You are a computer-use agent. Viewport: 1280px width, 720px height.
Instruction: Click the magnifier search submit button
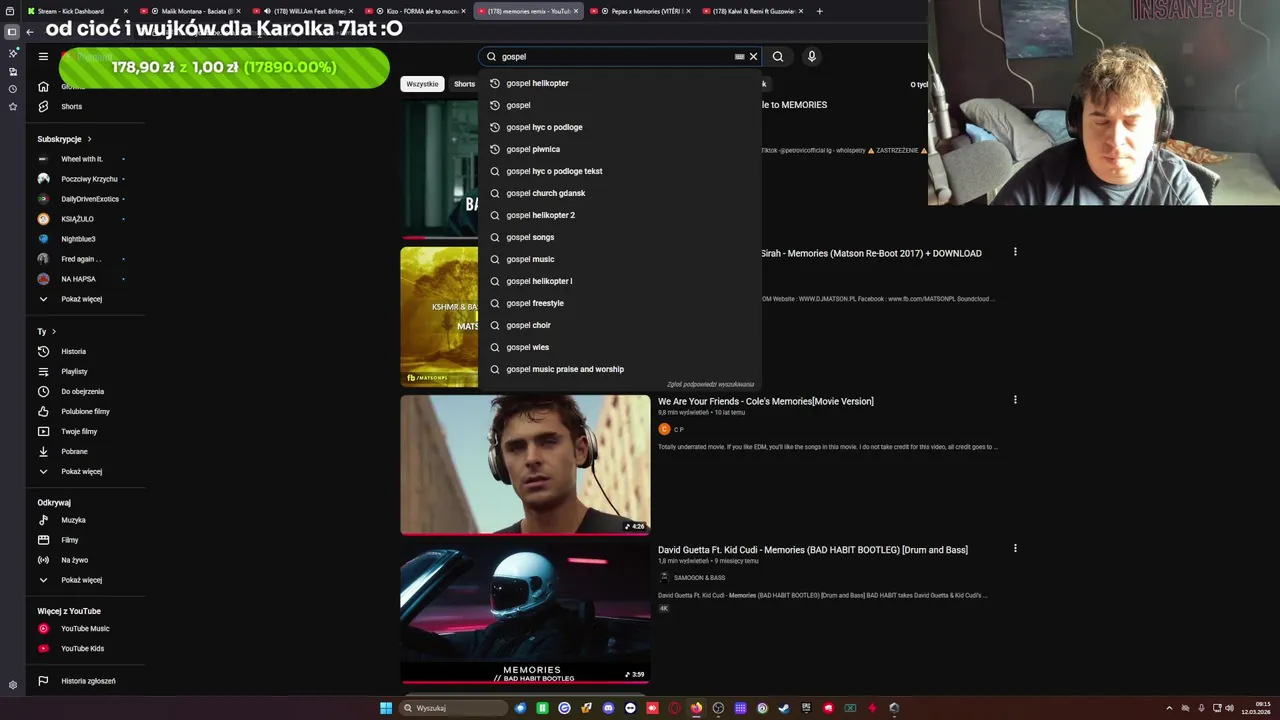click(x=778, y=56)
